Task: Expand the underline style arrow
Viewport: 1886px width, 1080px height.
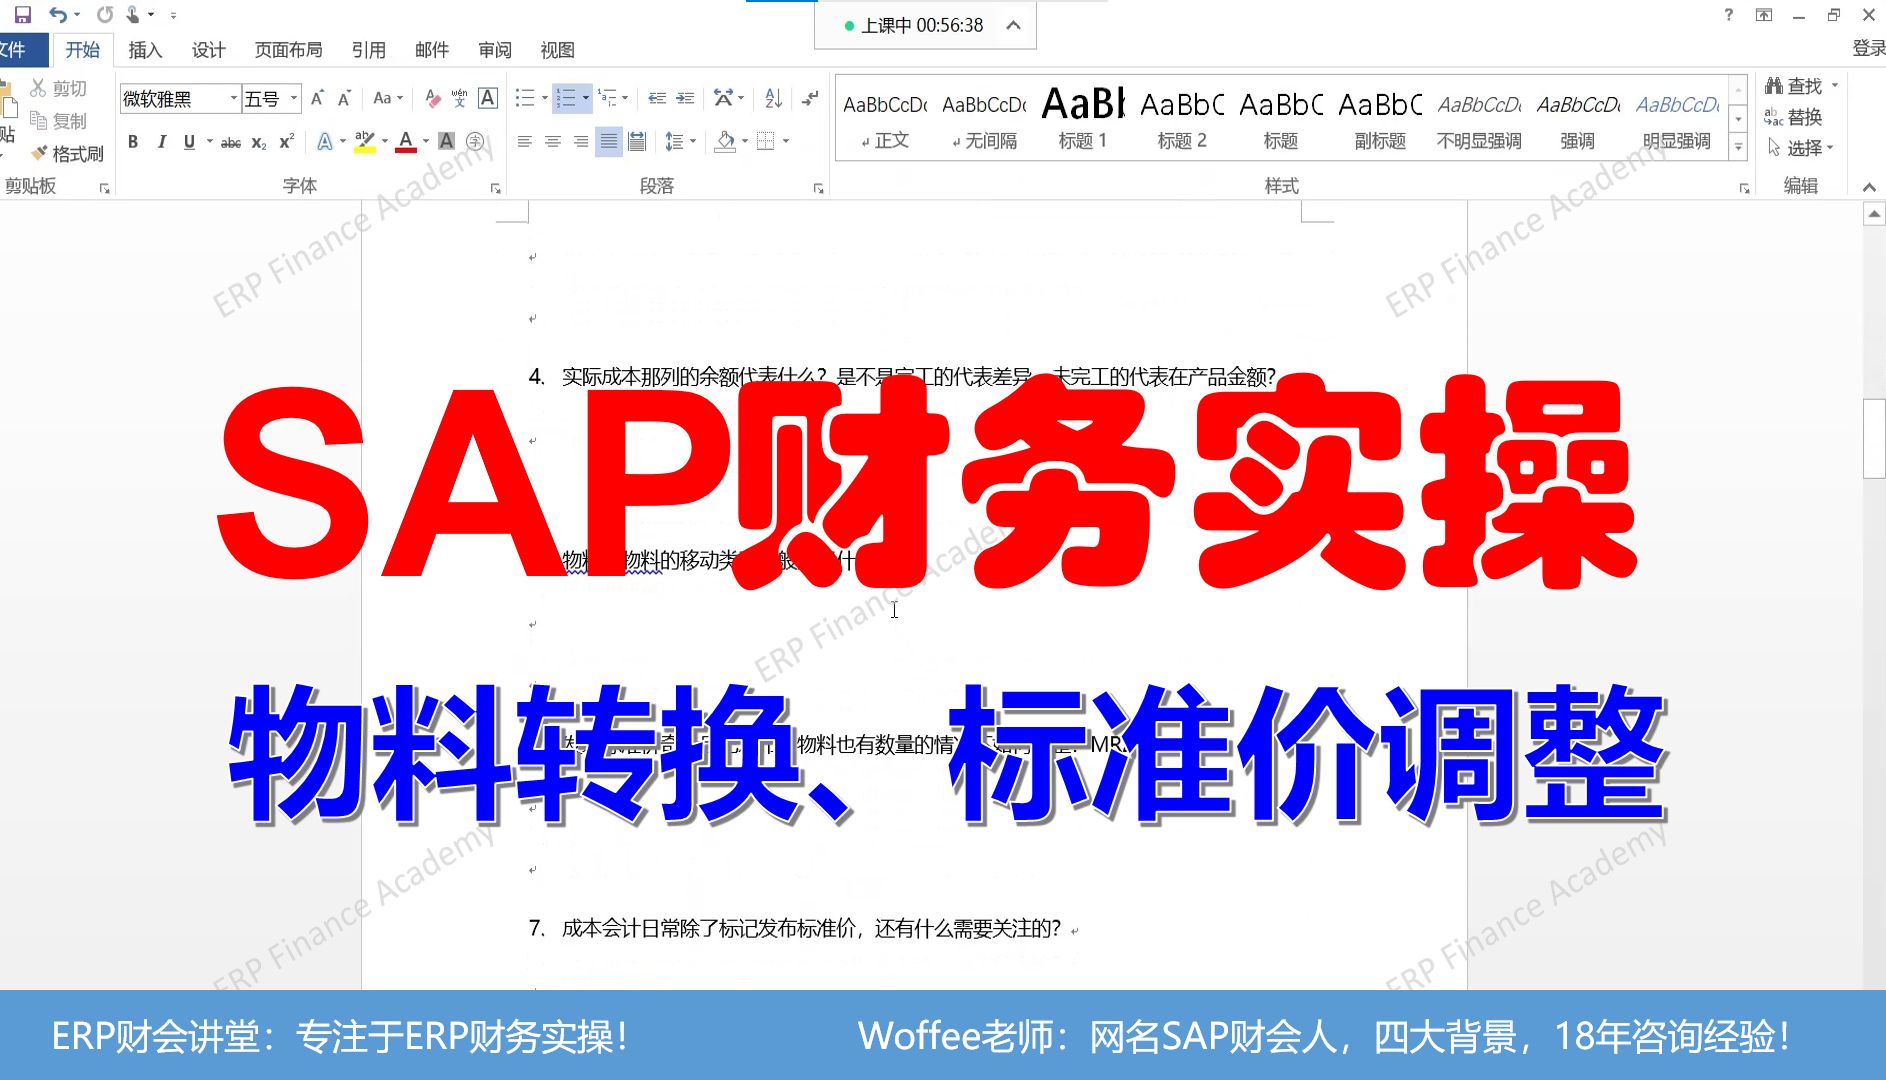Action: (x=209, y=142)
